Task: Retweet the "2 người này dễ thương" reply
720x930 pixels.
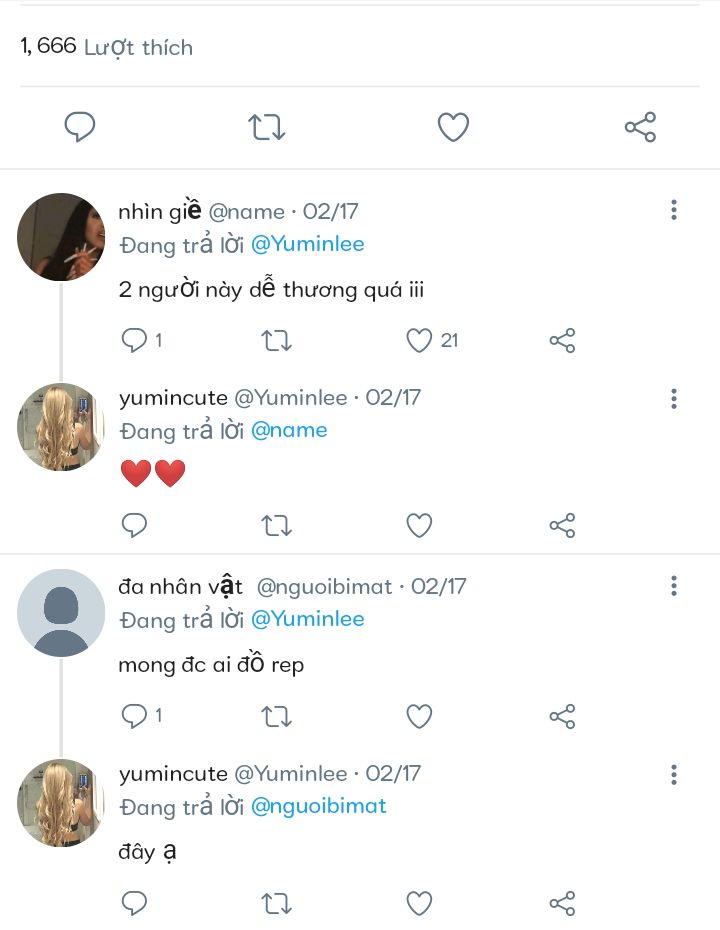Action: coord(277,340)
